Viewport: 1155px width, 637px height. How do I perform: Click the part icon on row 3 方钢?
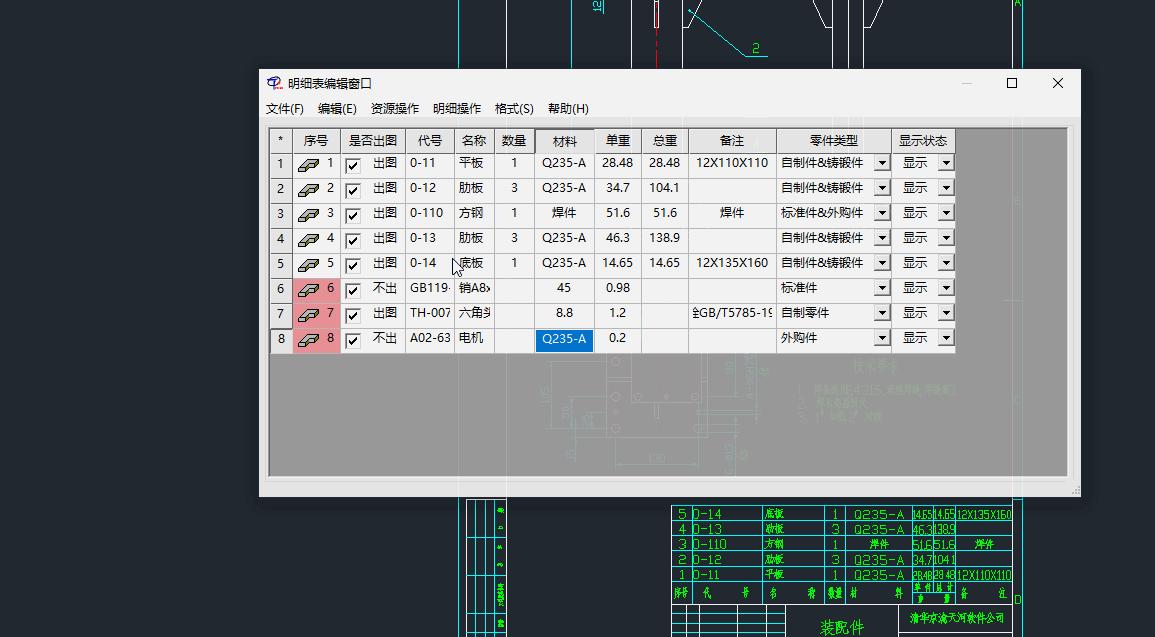click(x=310, y=213)
